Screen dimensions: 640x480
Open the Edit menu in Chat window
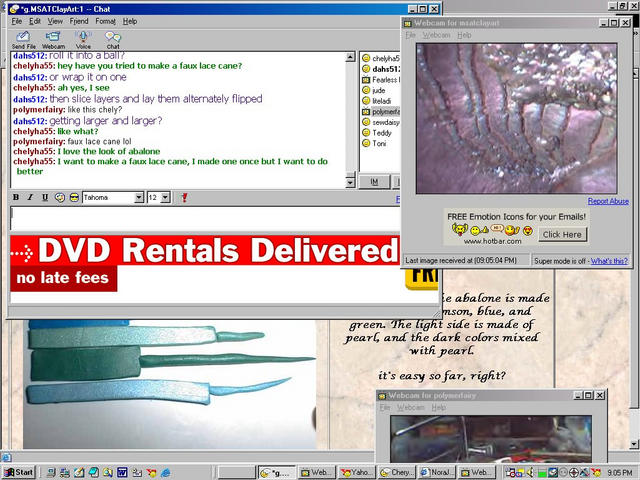35,21
